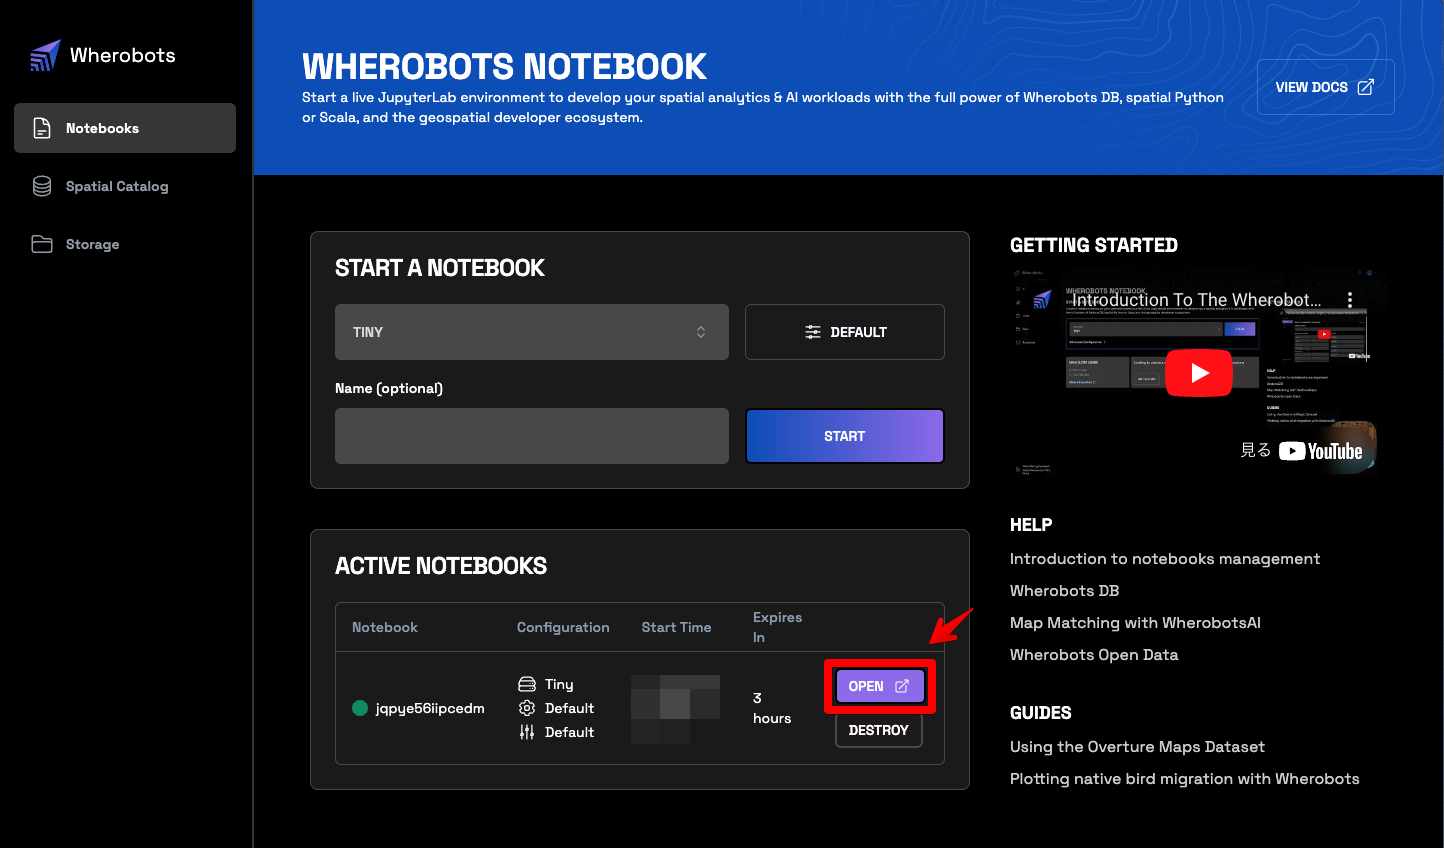1444x848 pixels.
Task: Click the external link icon beside VIEW DOCS
Action: point(1366,87)
